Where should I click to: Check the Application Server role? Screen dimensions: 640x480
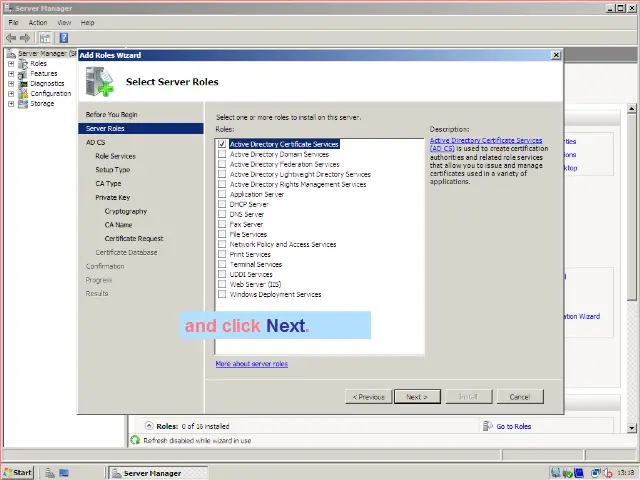222,194
